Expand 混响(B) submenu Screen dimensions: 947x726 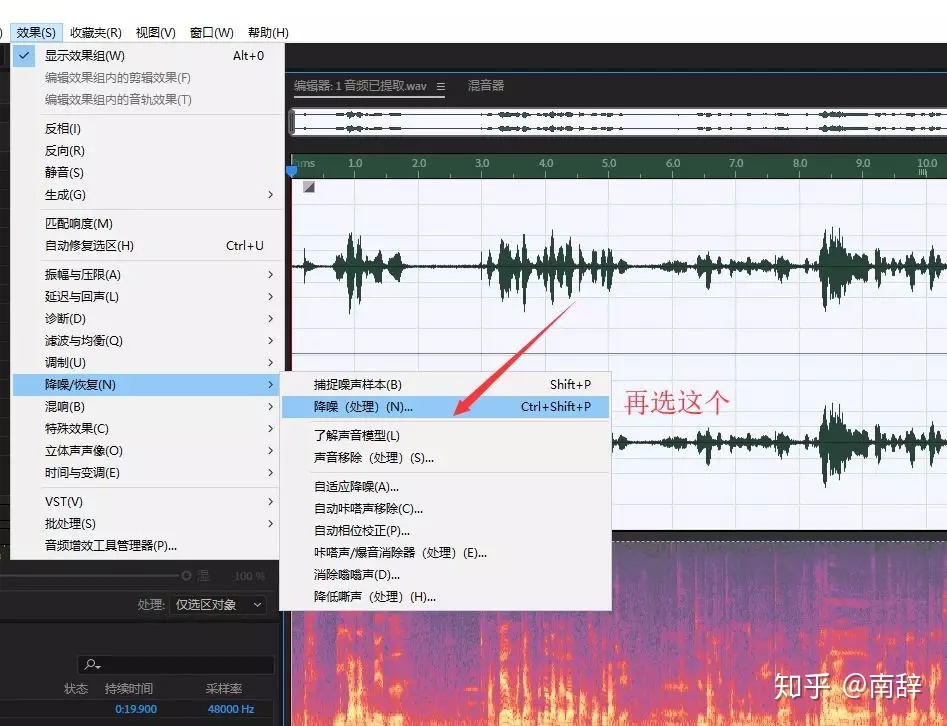point(146,406)
